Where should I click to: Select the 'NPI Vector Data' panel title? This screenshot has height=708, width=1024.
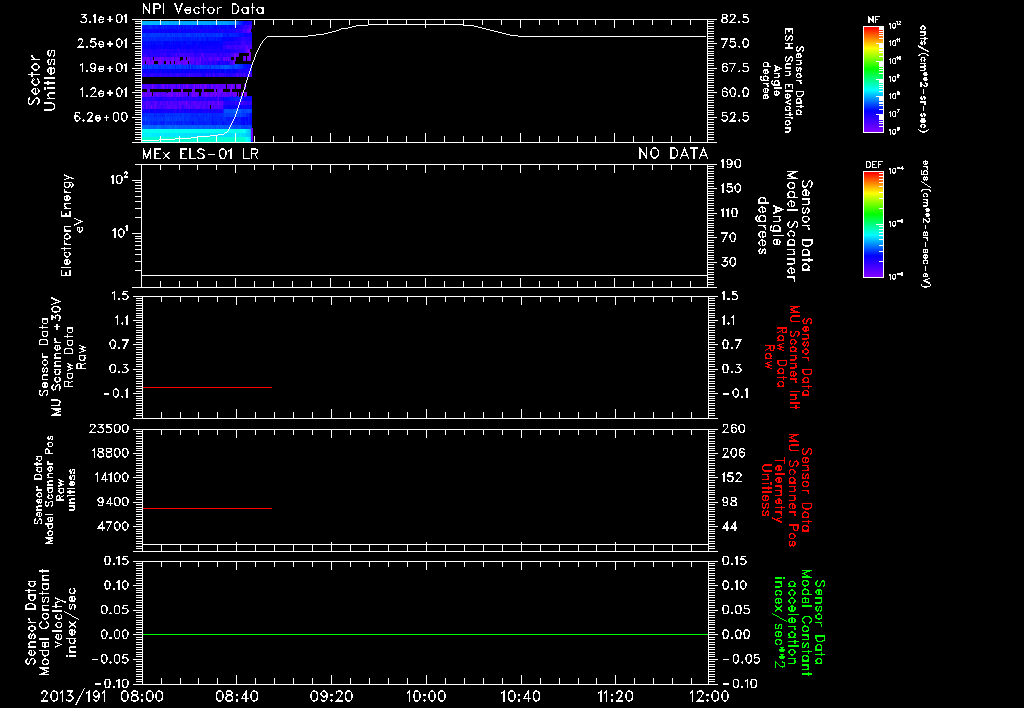click(x=203, y=9)
